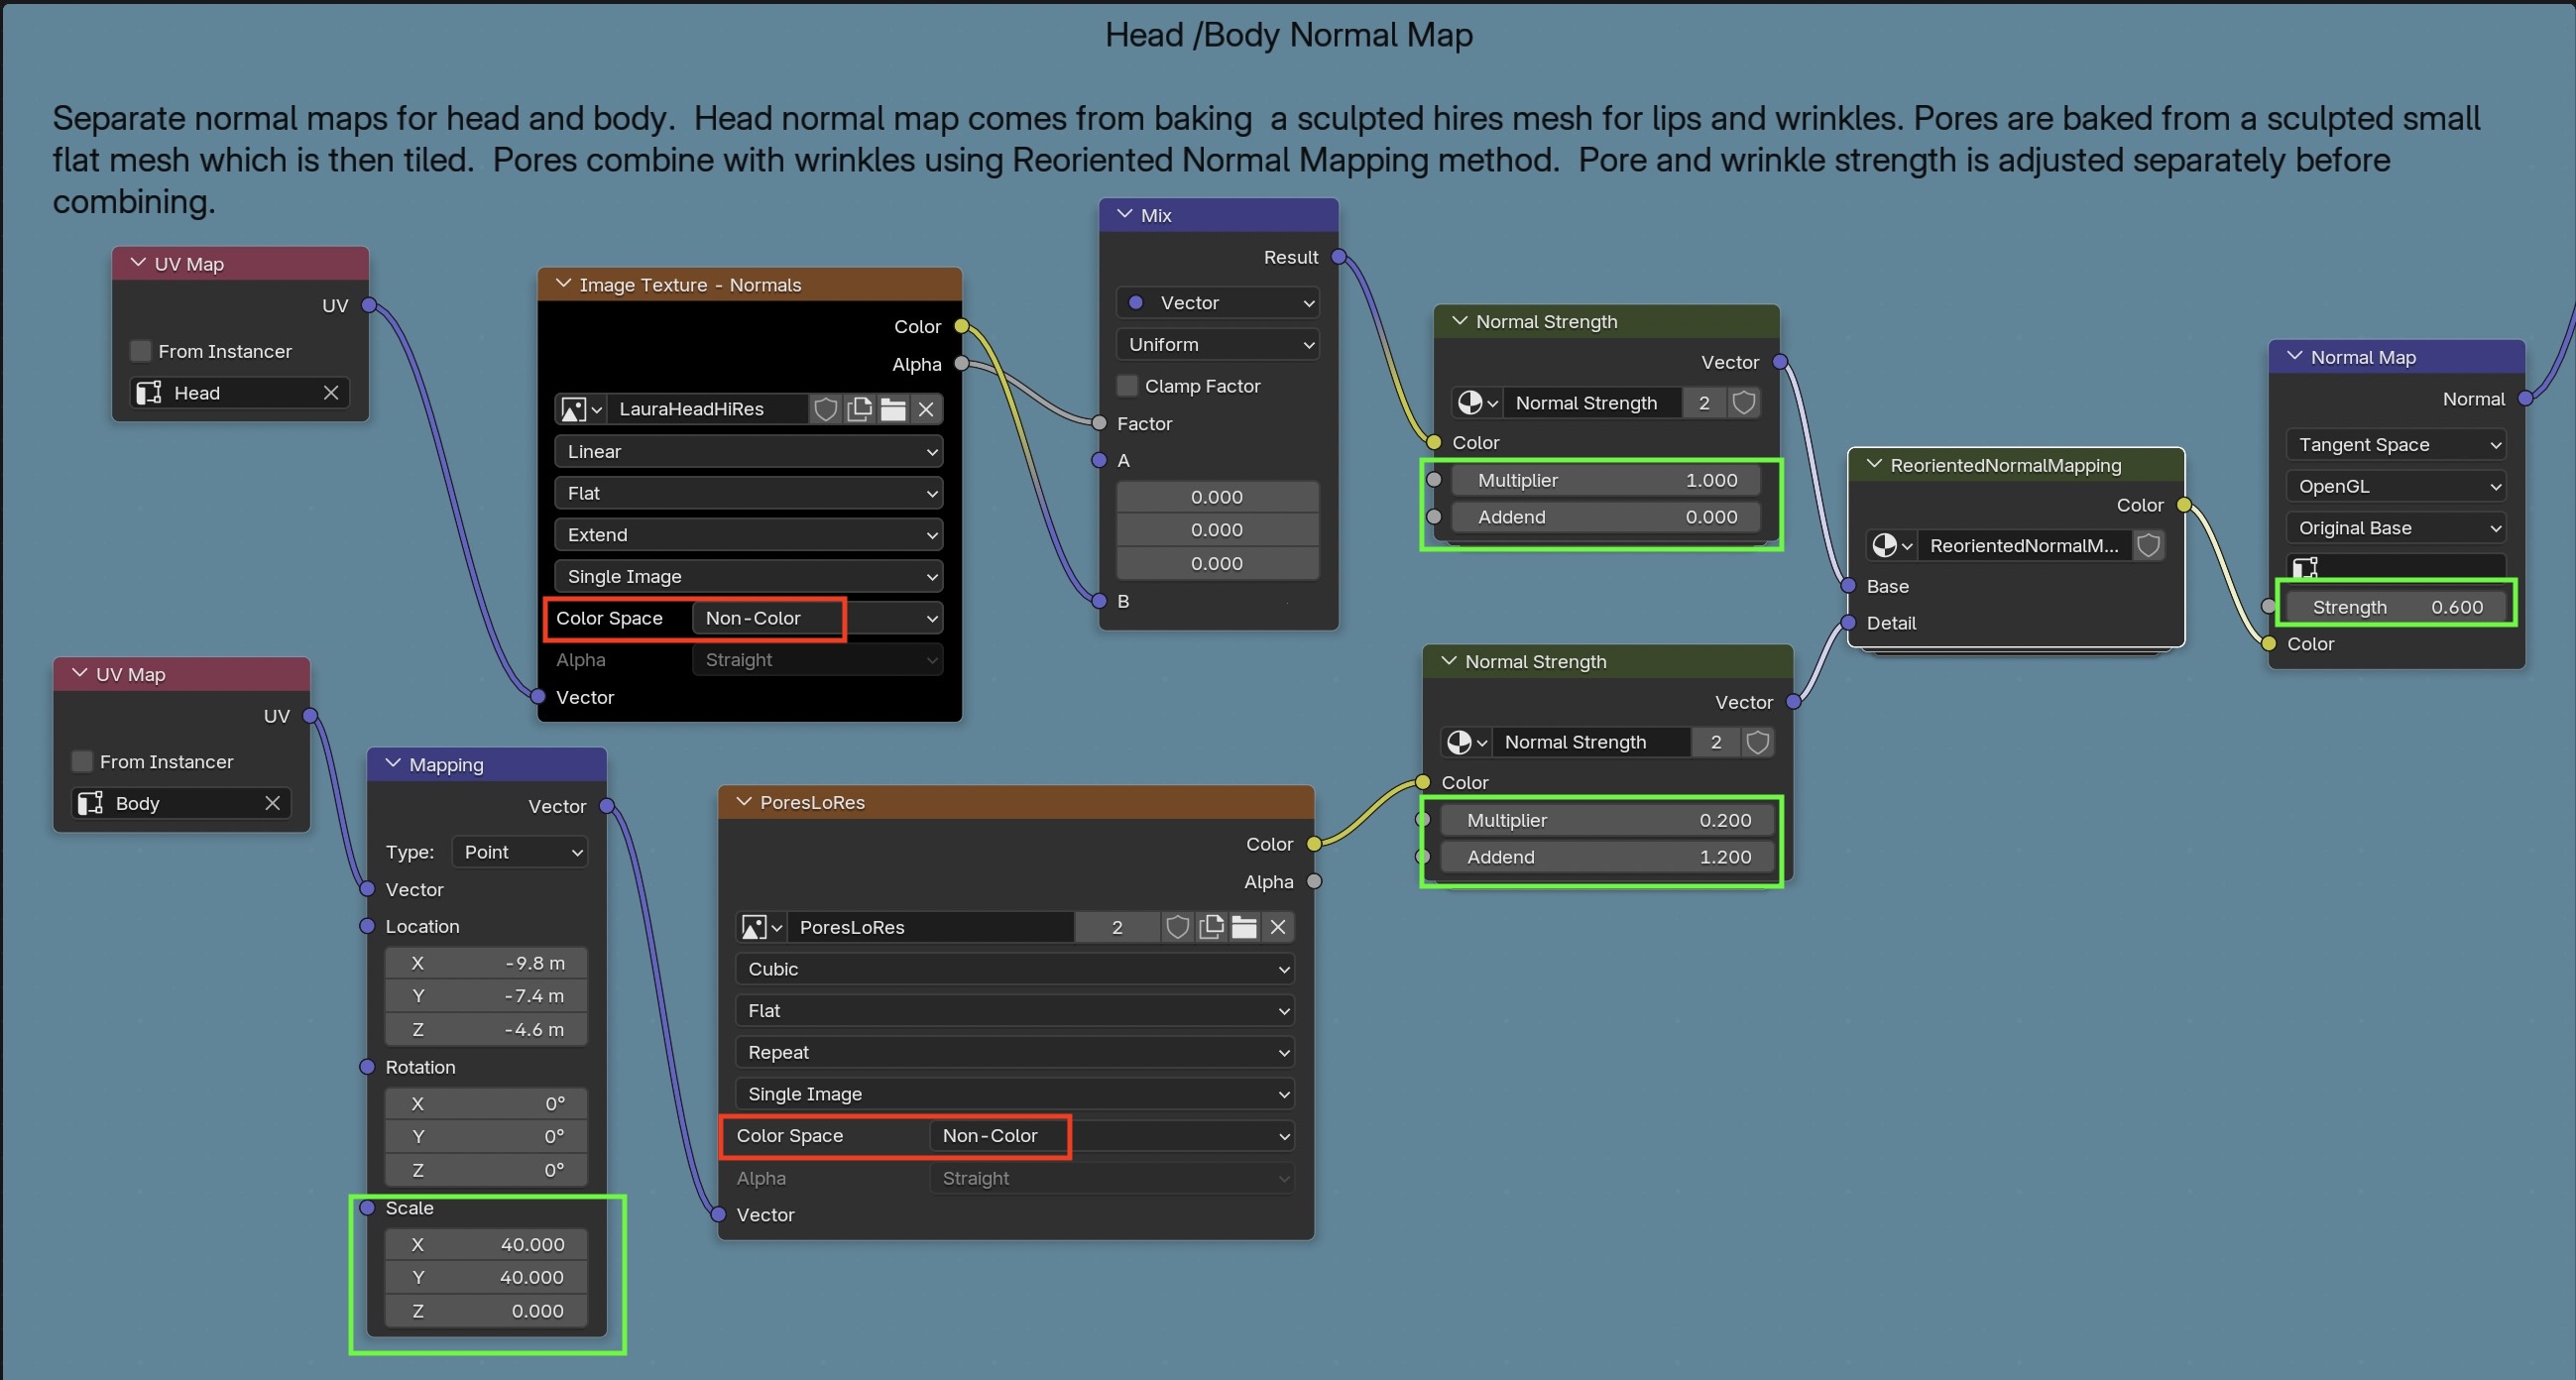Click fake user shield icon for LauraHeadHiRes image
The image size is (2576, 1380).
[825, 409]
